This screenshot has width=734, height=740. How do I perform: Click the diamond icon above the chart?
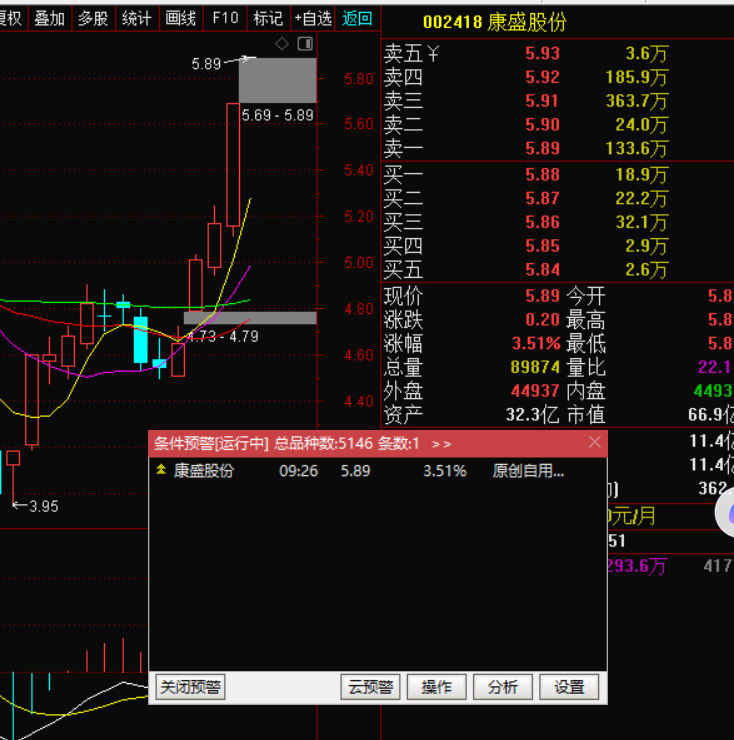pyautogui.click(x=282, y=44)
